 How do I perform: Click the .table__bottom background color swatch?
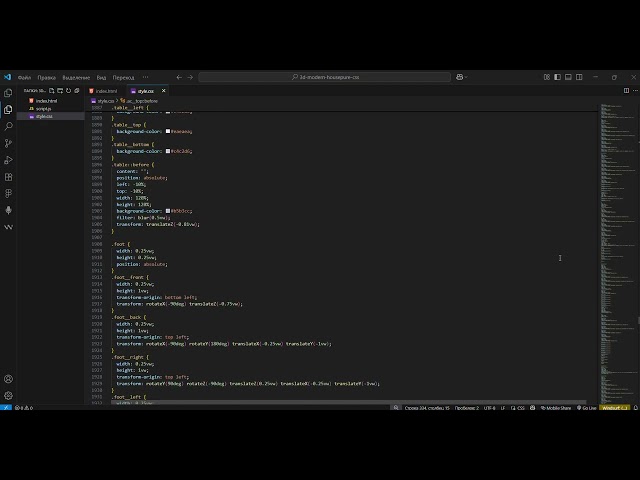coord(168,151)
